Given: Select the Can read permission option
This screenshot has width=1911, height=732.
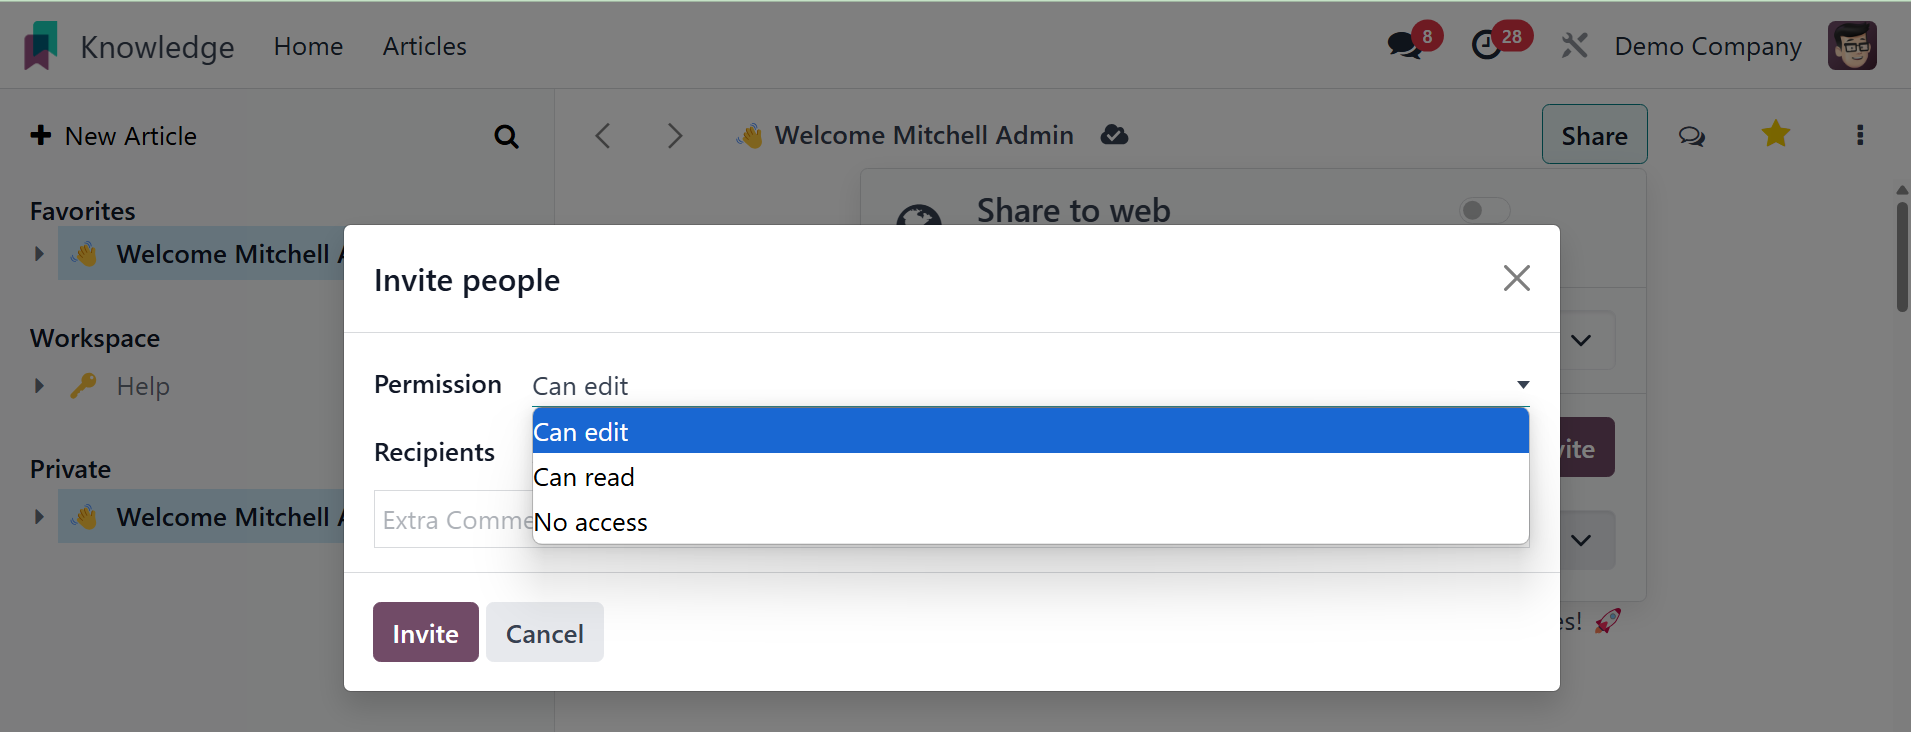Looking at the screenshot, I should coord(584,477).
